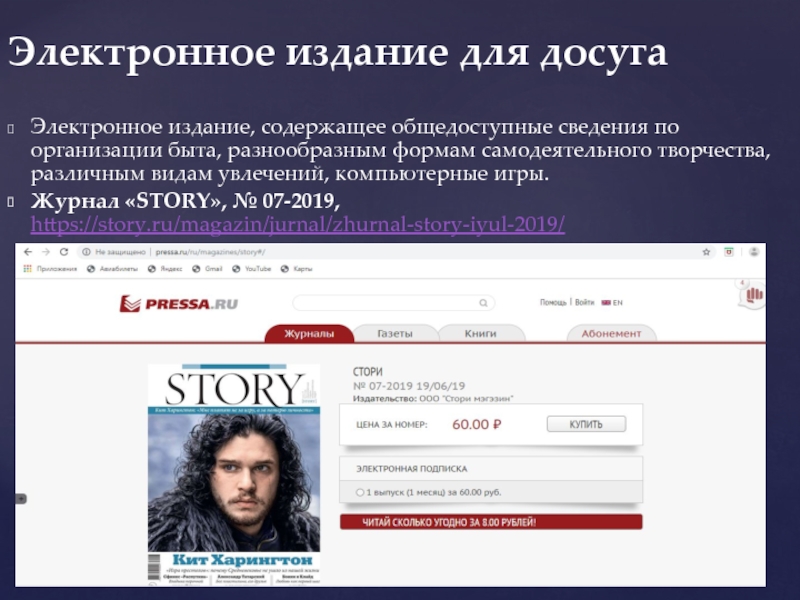The image size is (800, 600).
Task: Open the red chat hand widget icon
Action: point(753,294)
